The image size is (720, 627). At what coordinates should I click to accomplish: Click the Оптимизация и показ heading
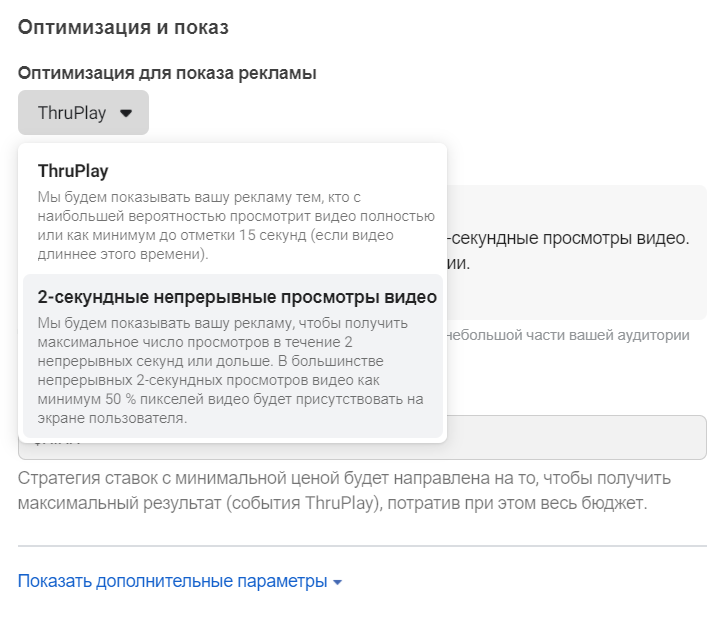point(123,27)
